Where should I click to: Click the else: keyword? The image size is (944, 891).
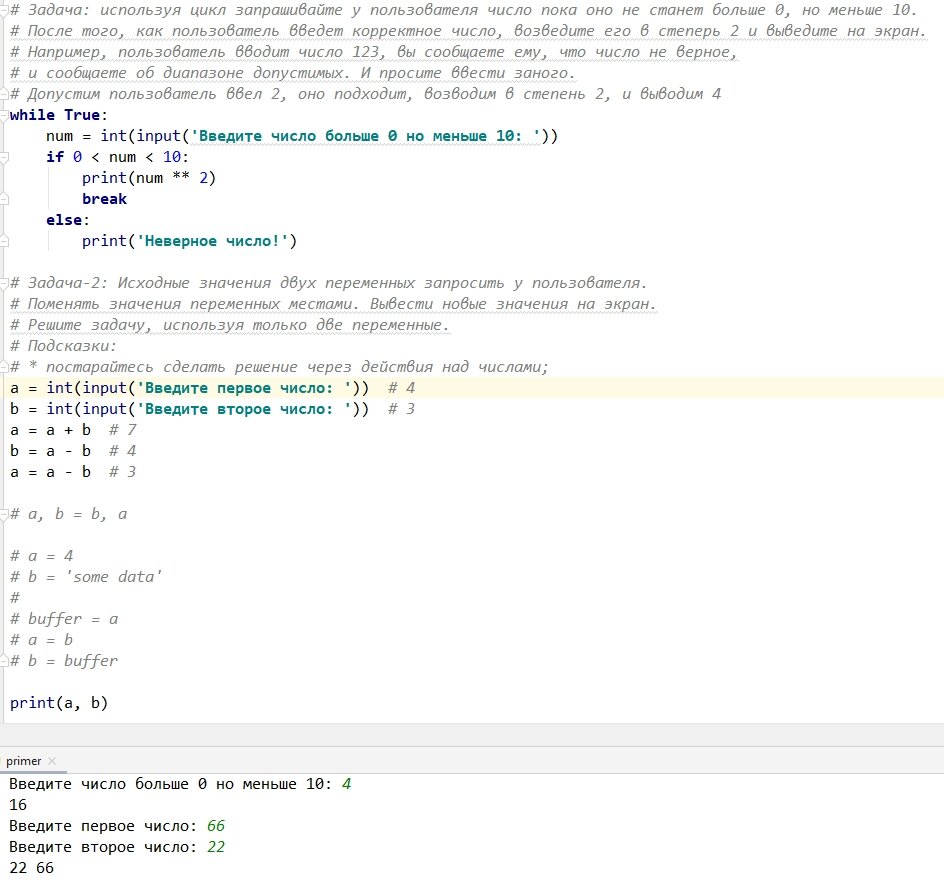67,220
